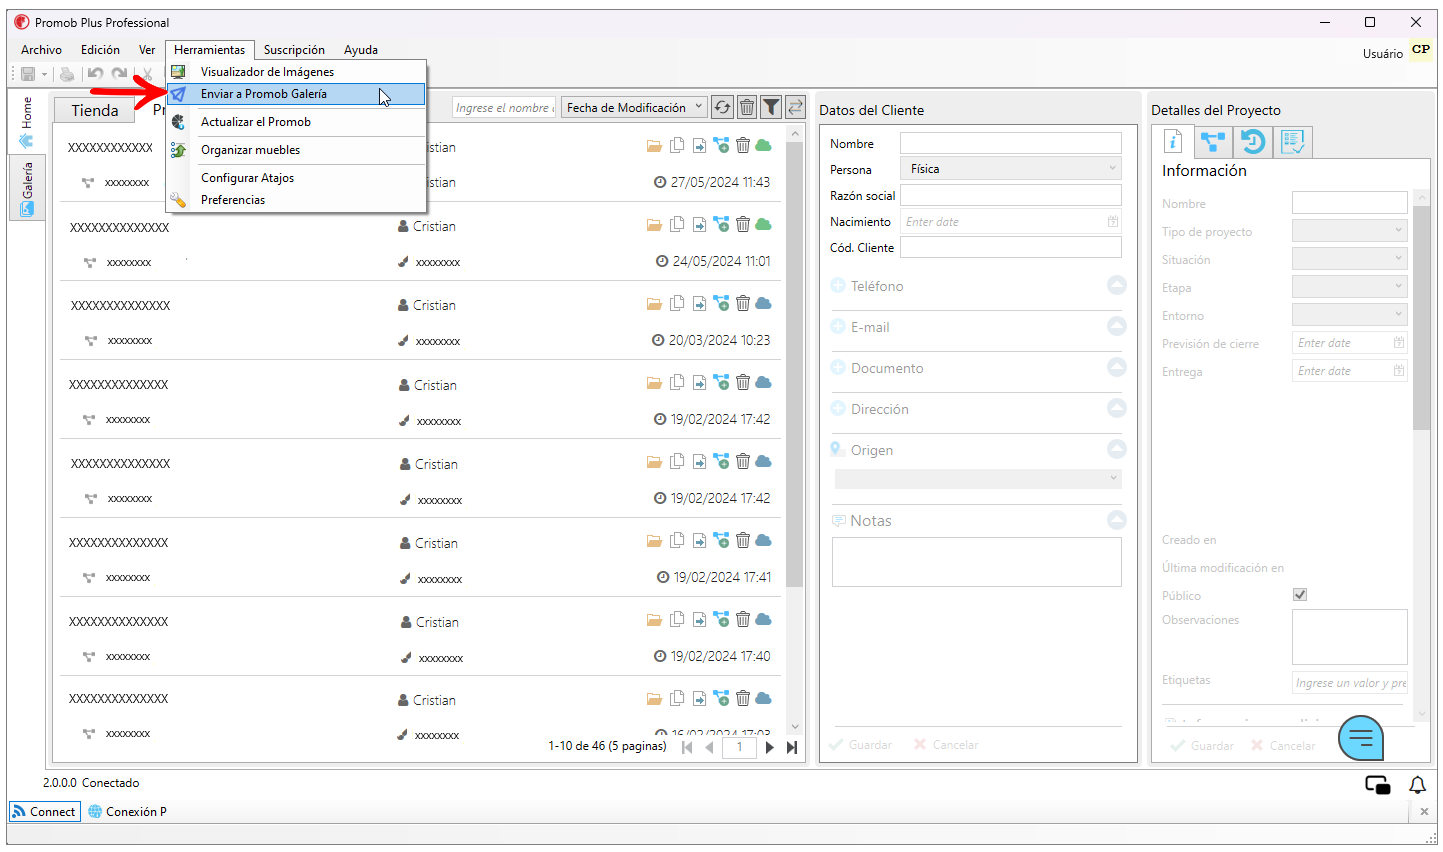
Task: Click copy icon for 27/05/2024 11:43 project
Action: [x=677, y=145]
